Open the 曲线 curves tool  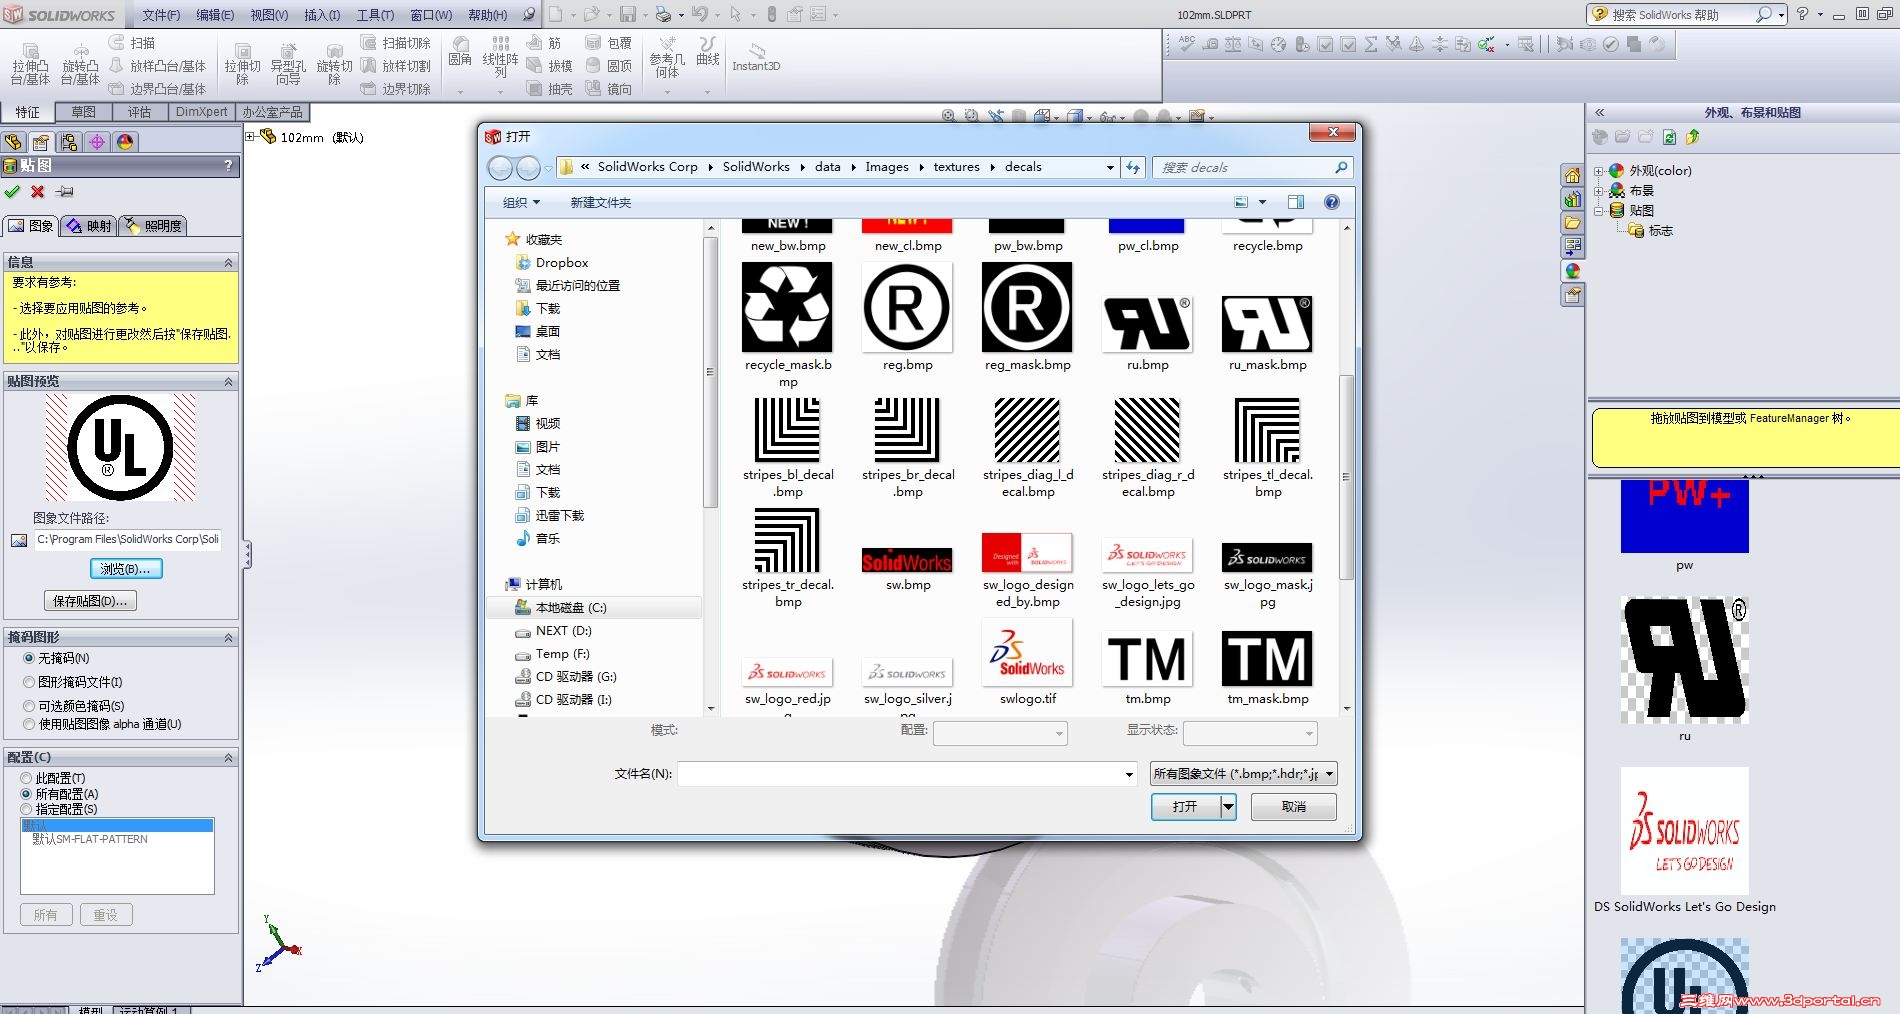pyautogui.click(x=708, y=52)
